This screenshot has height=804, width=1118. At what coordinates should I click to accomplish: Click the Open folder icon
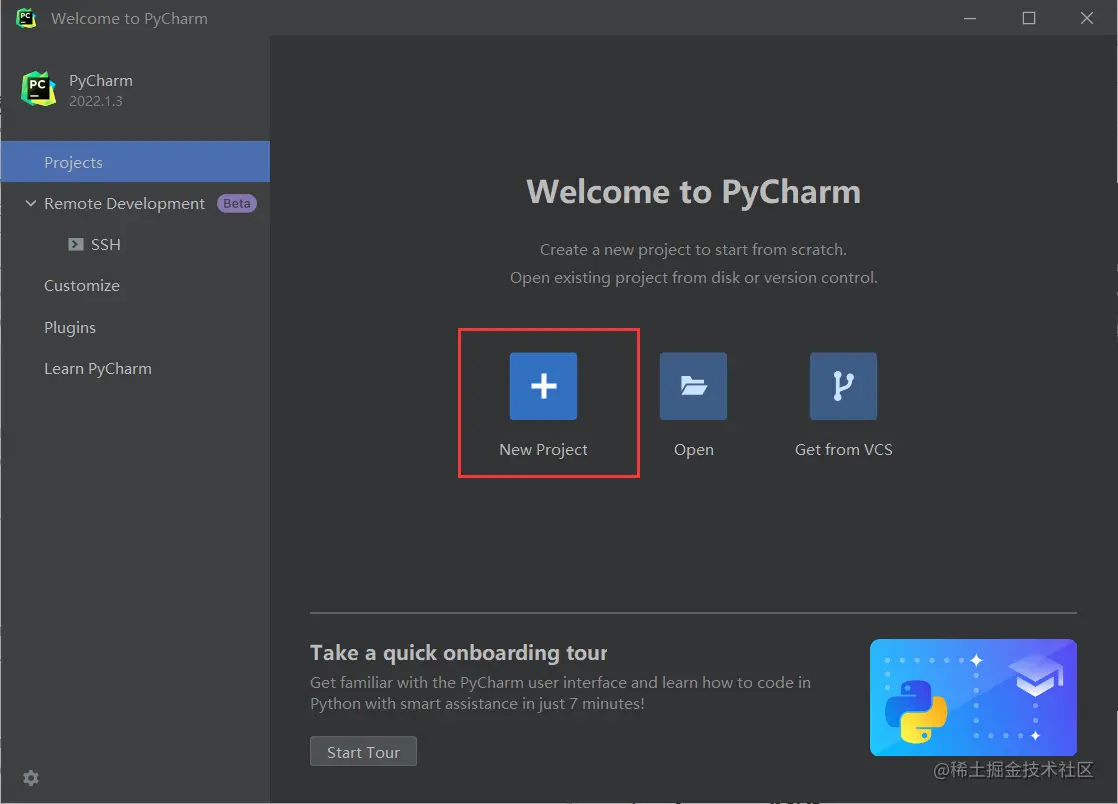coord(693,386)
